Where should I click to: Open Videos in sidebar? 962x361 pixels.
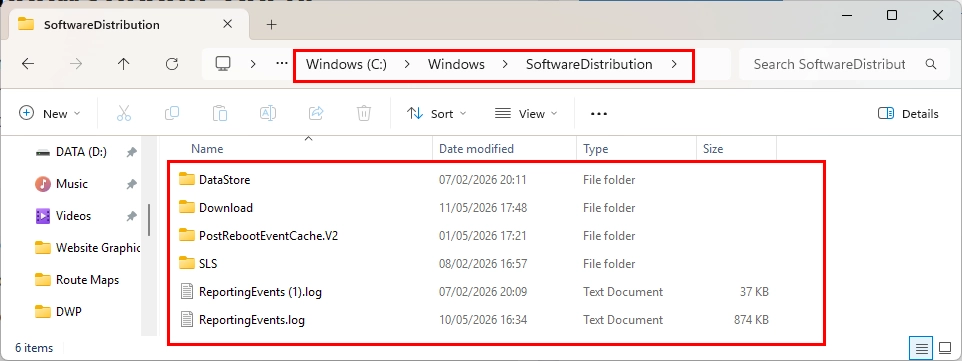[x=73, y=215]
